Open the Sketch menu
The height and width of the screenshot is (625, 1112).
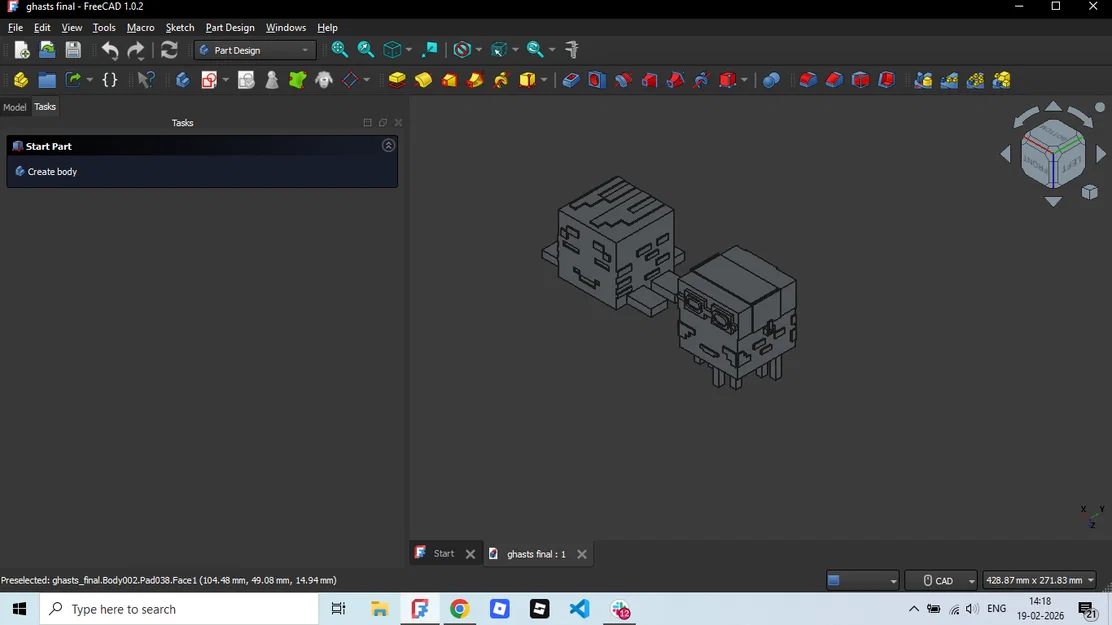pos(179,28)
